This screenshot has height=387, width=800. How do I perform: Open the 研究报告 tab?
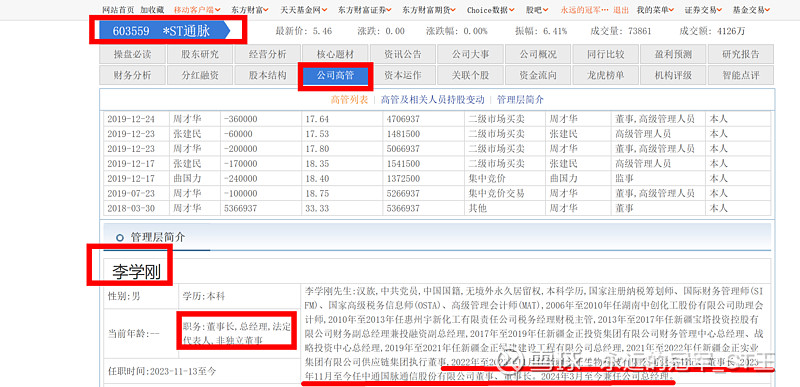coord(740,54)
